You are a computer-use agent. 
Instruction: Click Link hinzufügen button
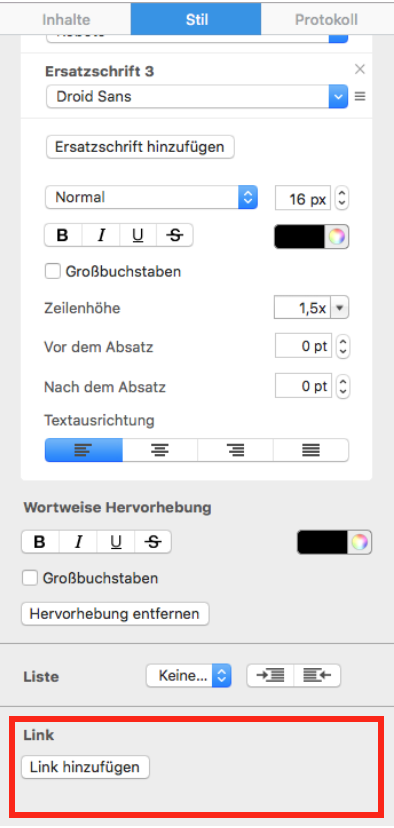85,767
